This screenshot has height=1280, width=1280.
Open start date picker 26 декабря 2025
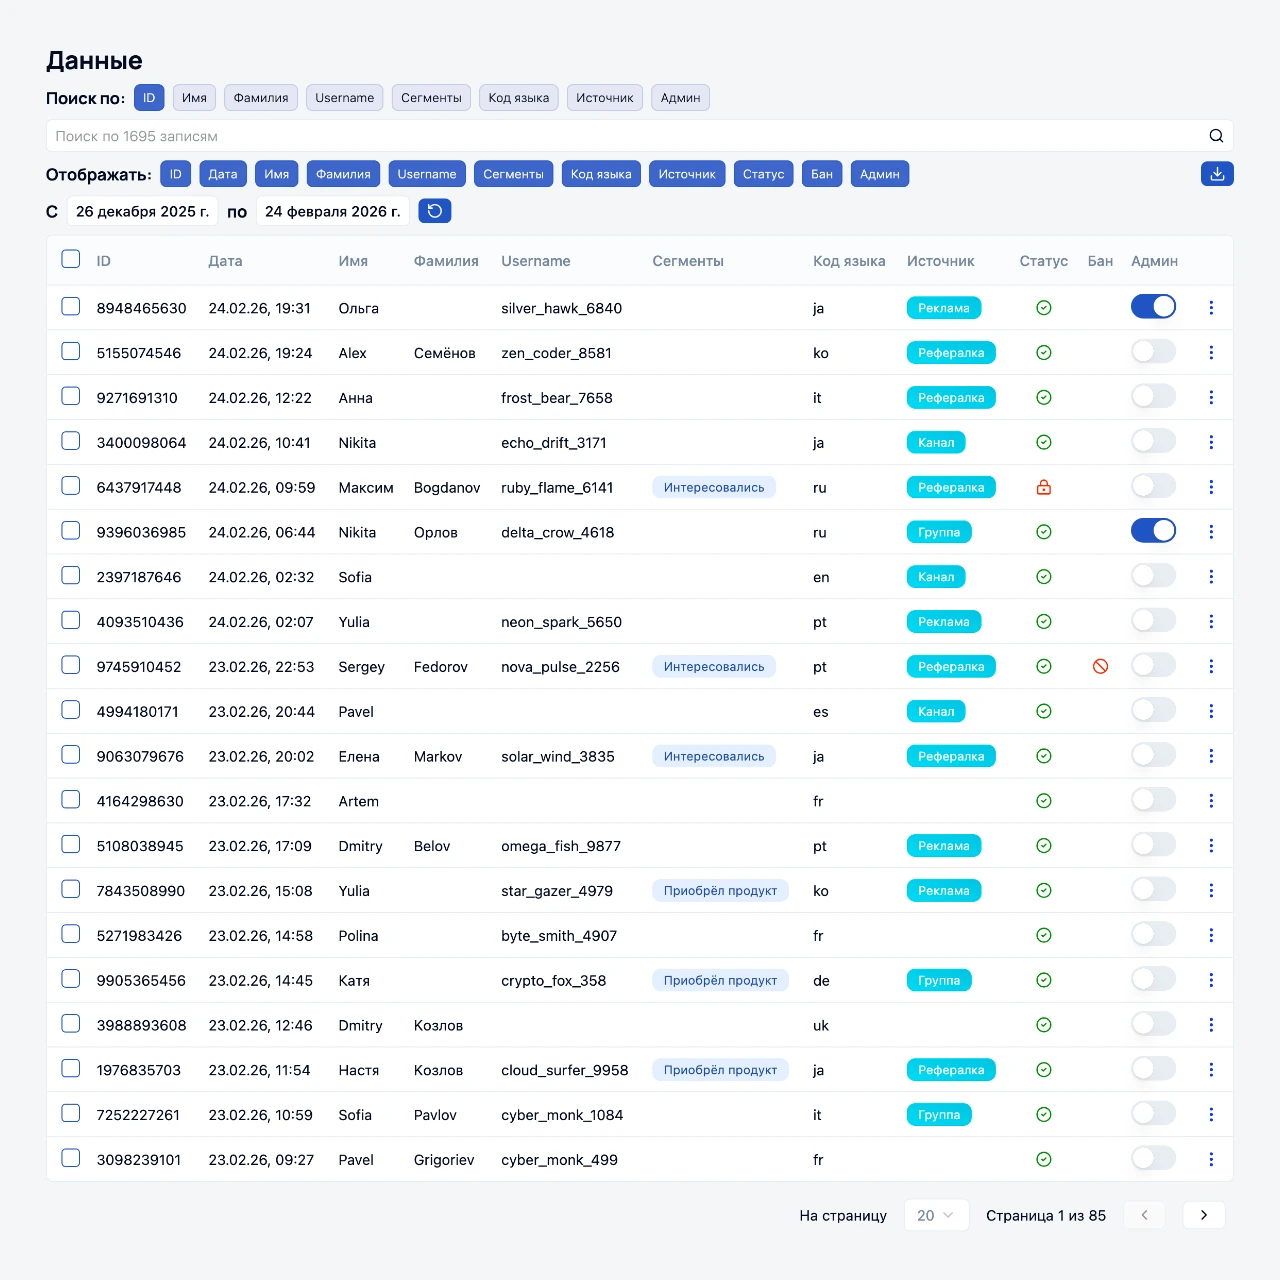(x=142, y=211)
